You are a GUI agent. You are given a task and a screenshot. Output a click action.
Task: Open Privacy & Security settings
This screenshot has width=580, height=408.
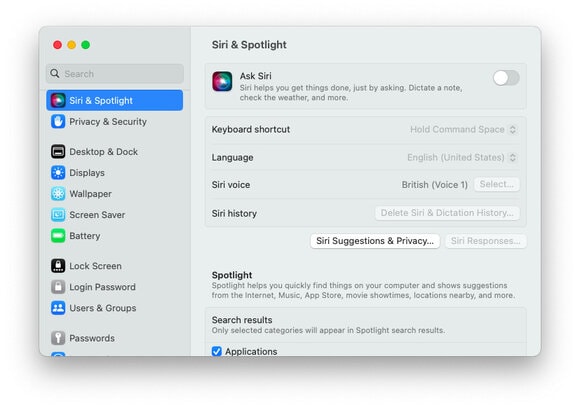(x=115, y=121)
